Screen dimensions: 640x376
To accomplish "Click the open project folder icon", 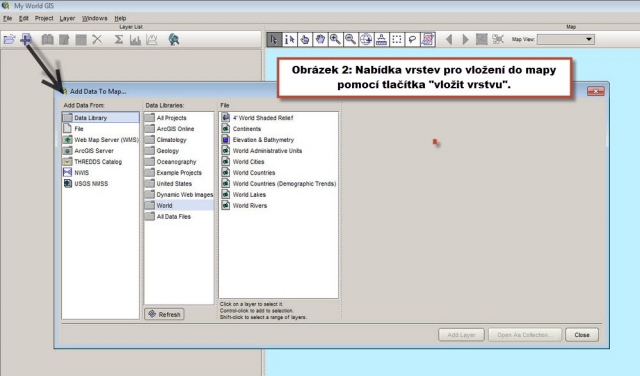I will pos(9,39).
